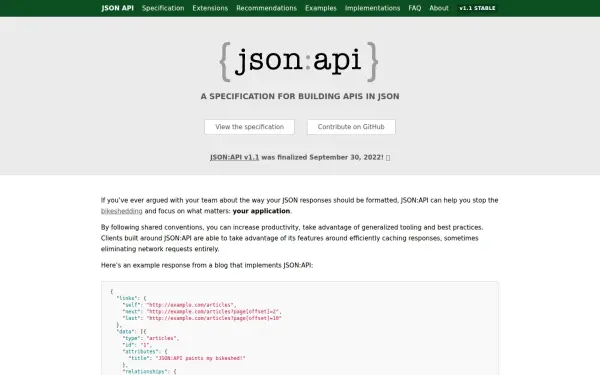The height and width of the screenshot is (375, 600).
Task: Open the Extensions page
Action: pos(210,8)
